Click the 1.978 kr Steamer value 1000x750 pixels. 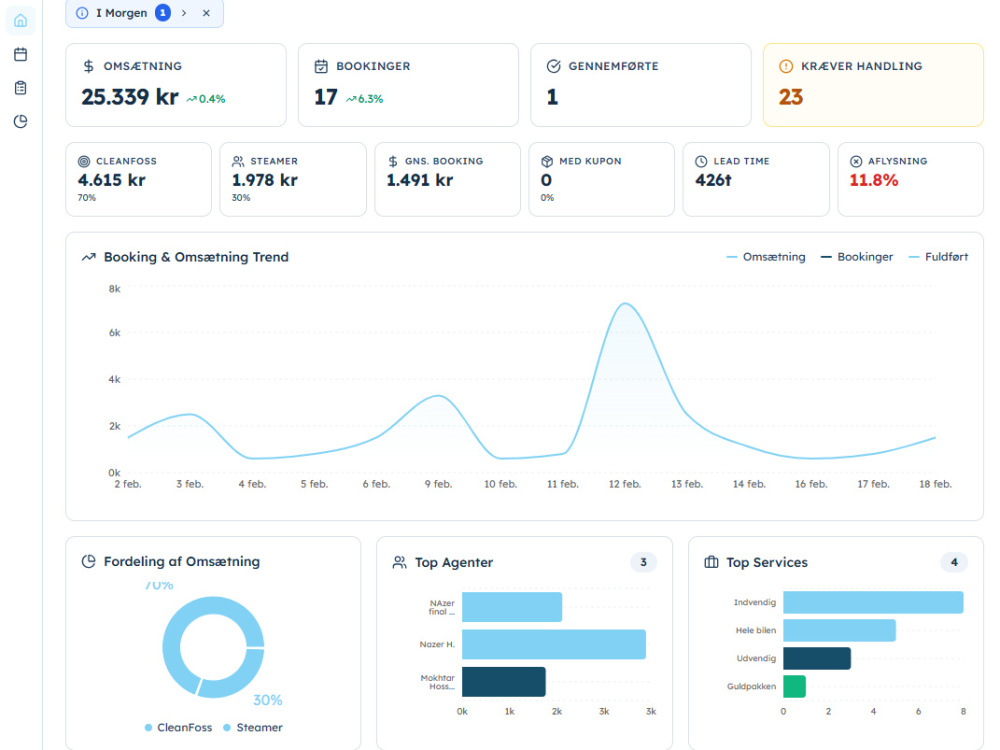point(265,180)
